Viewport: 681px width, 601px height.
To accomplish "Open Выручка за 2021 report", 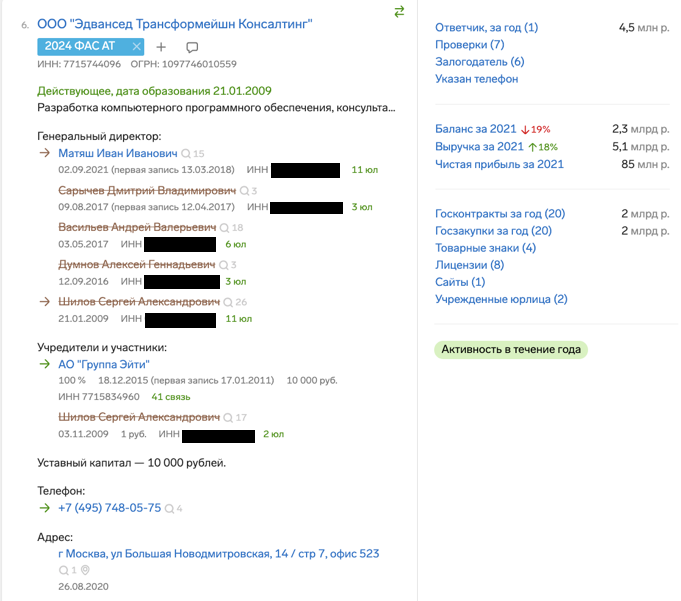I will pos(479,146).
